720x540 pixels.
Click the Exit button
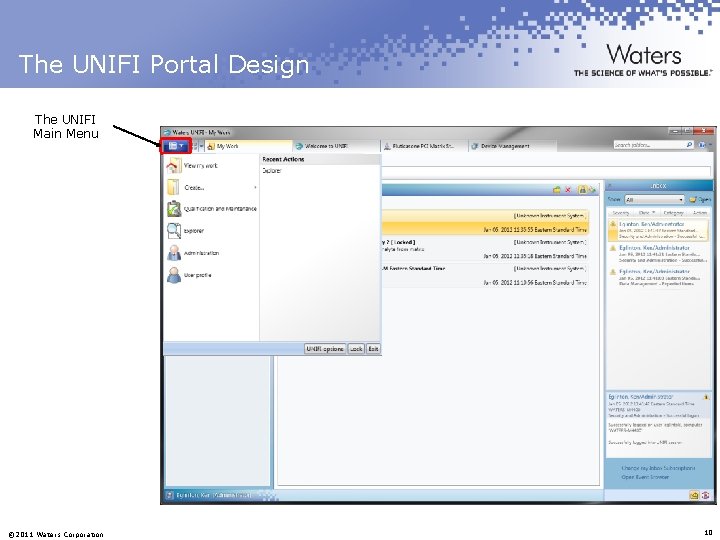pyautogui.click(x=373, y=349)
